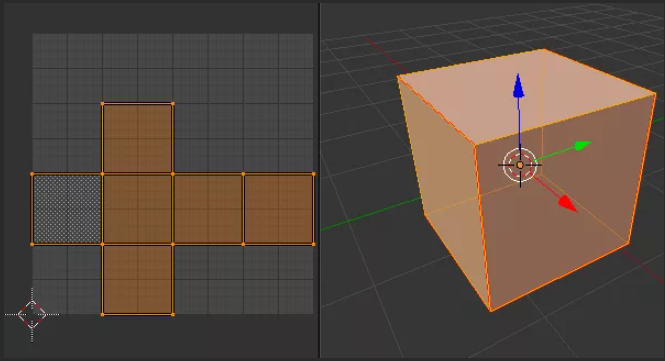This screenshot has height=361, width=665.
Task: Click the green Y-axis gizmo arrow
Action: (583, 146)
